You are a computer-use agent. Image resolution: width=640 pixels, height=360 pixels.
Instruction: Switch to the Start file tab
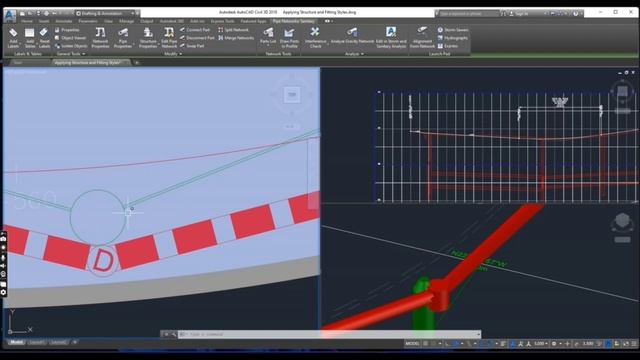coord(18,63)
